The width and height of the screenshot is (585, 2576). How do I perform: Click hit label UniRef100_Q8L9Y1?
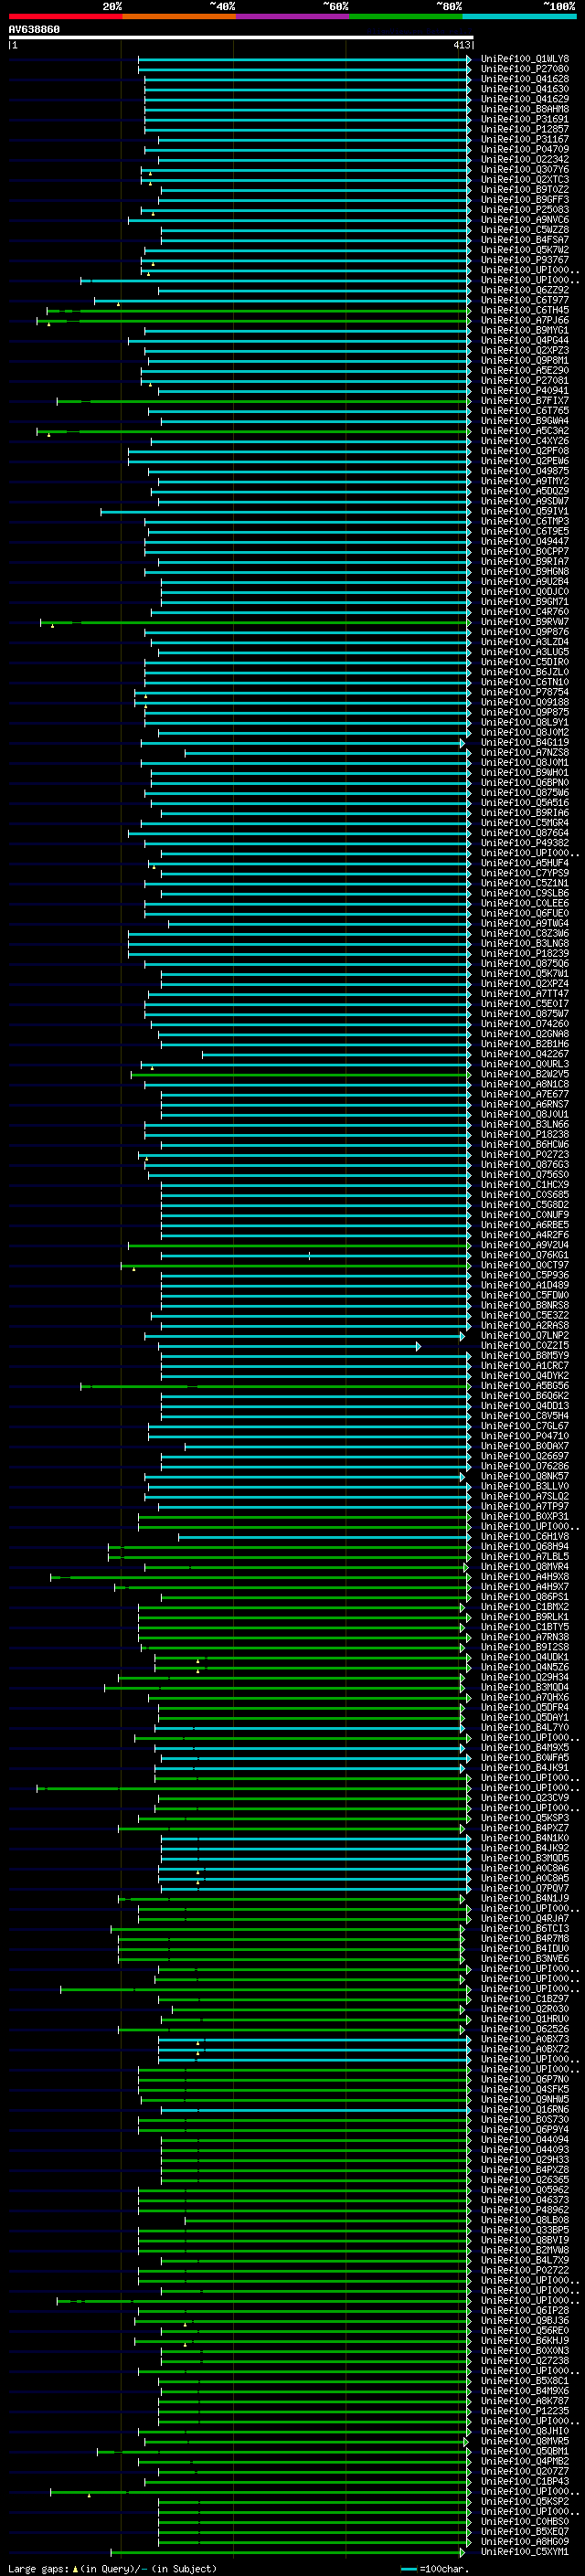coord(525,722)
